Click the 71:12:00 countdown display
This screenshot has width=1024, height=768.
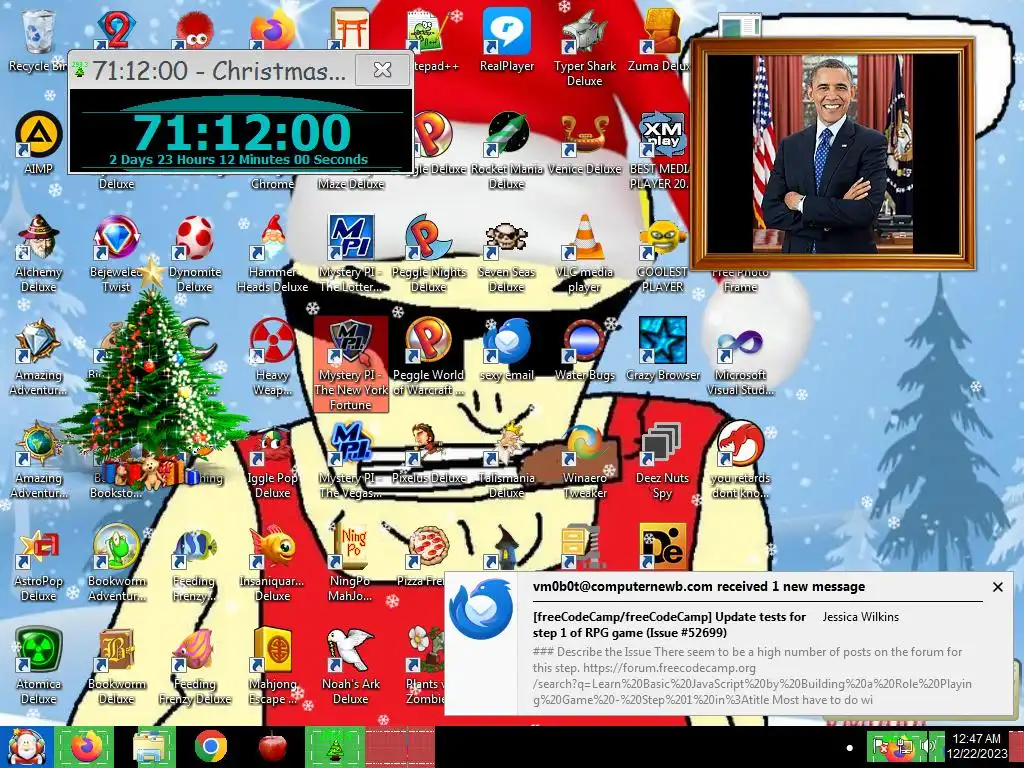click(242, 133)
